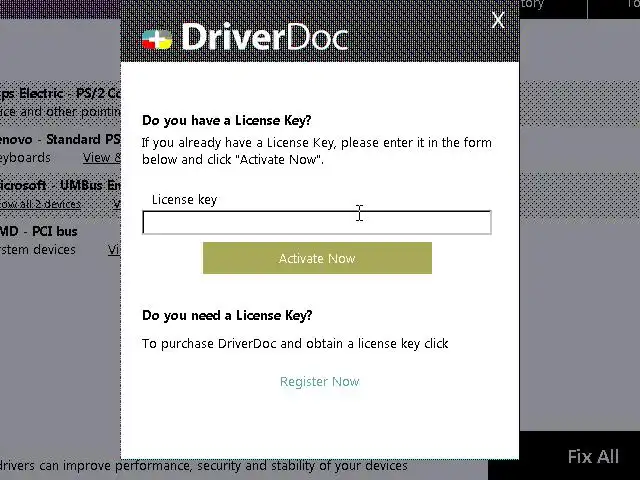Focus the License key text field
Screen dimensions: 640x480
[317, 222]
